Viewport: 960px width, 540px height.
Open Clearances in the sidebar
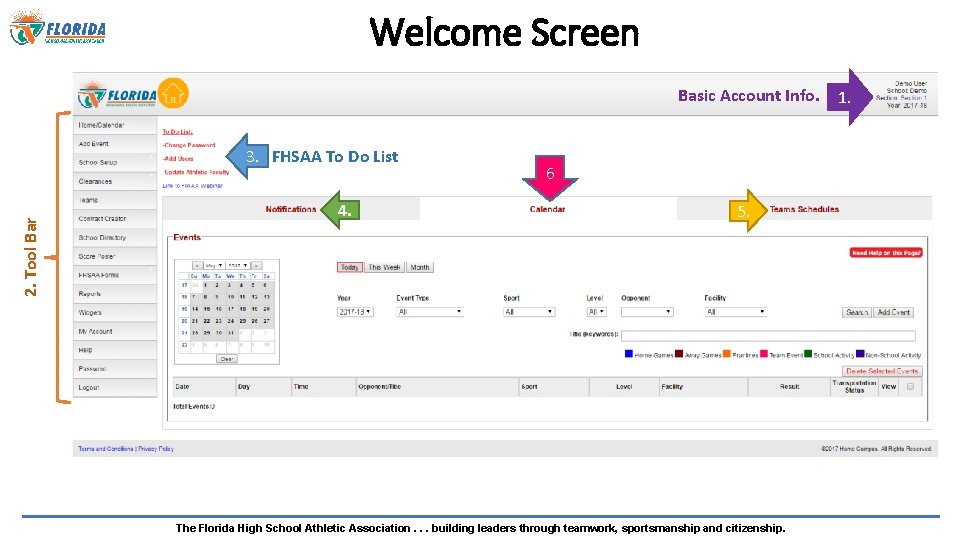tap(115, 181)
